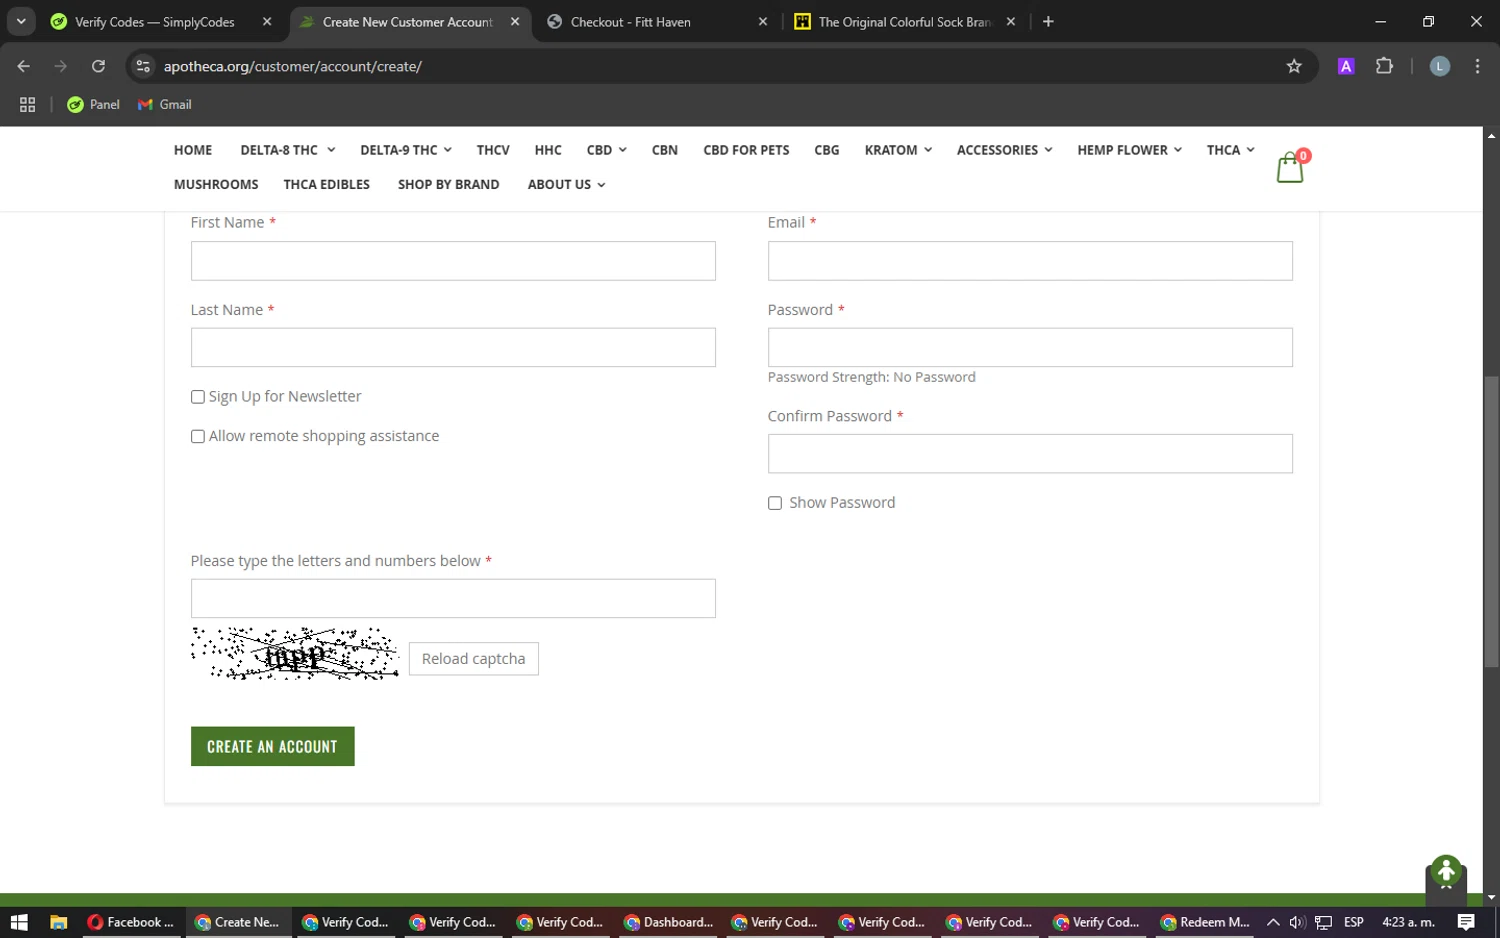Focus the First Name field
This screenshot has height=938, width=1500.
point(453,261)
